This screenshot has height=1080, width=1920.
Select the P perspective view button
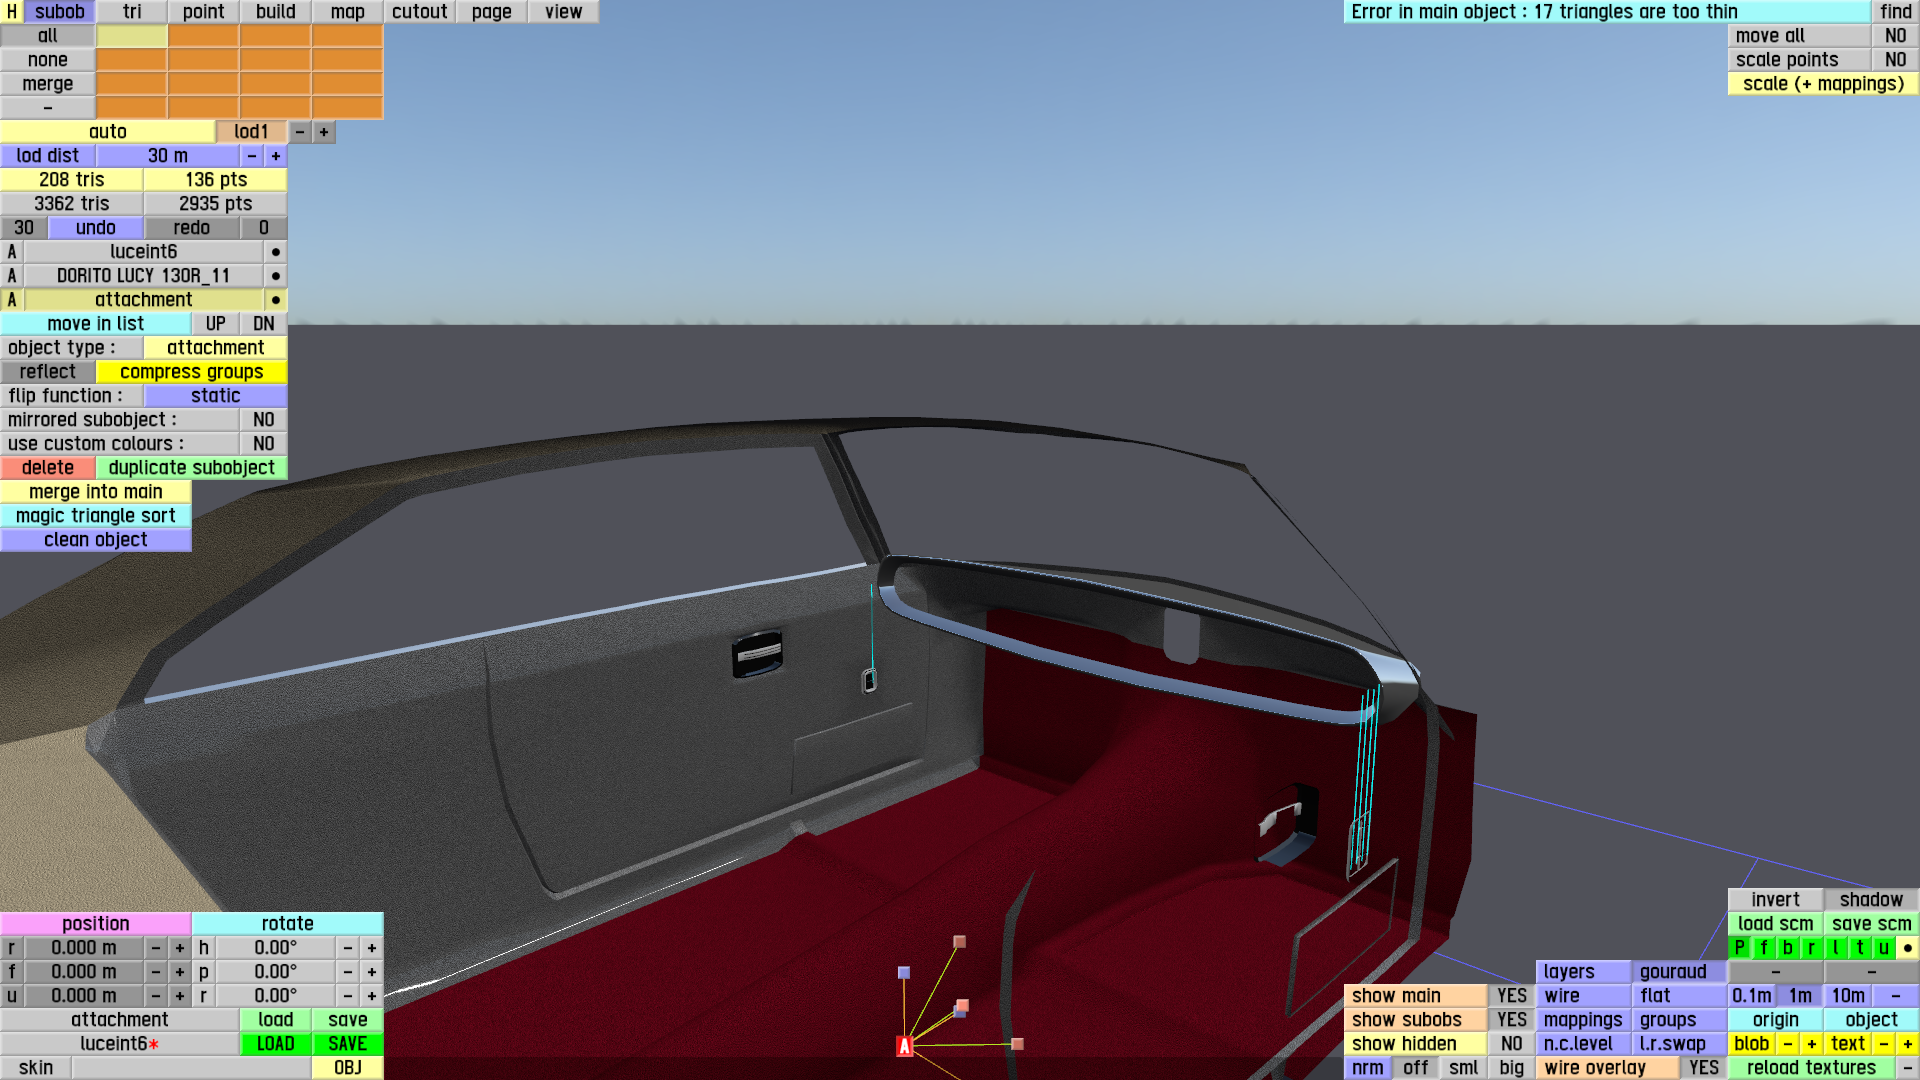point(1739,948)
